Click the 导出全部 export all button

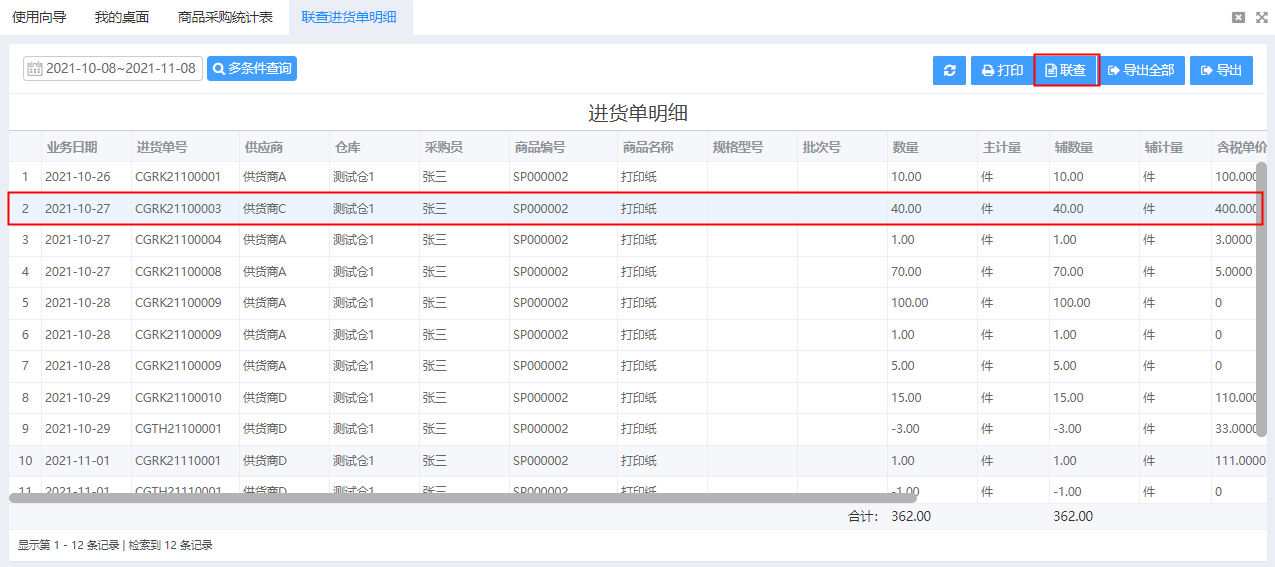coord(1141,70)
